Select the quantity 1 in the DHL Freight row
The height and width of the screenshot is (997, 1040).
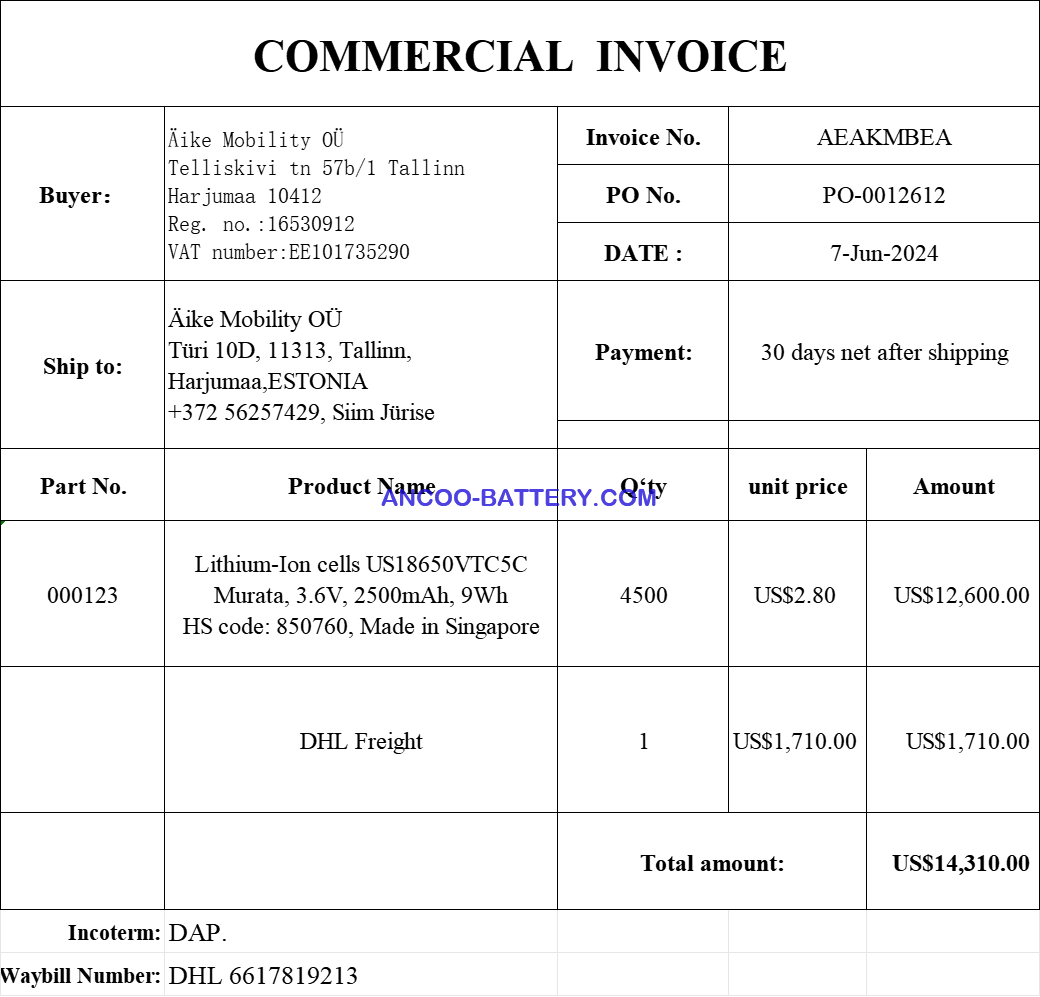coord(643,740)
